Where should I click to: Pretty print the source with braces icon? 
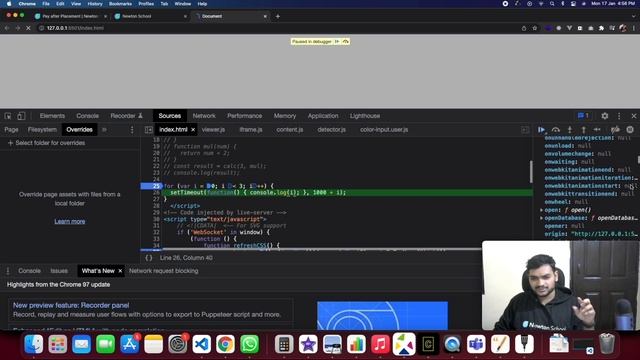click(x=149, y=258)
